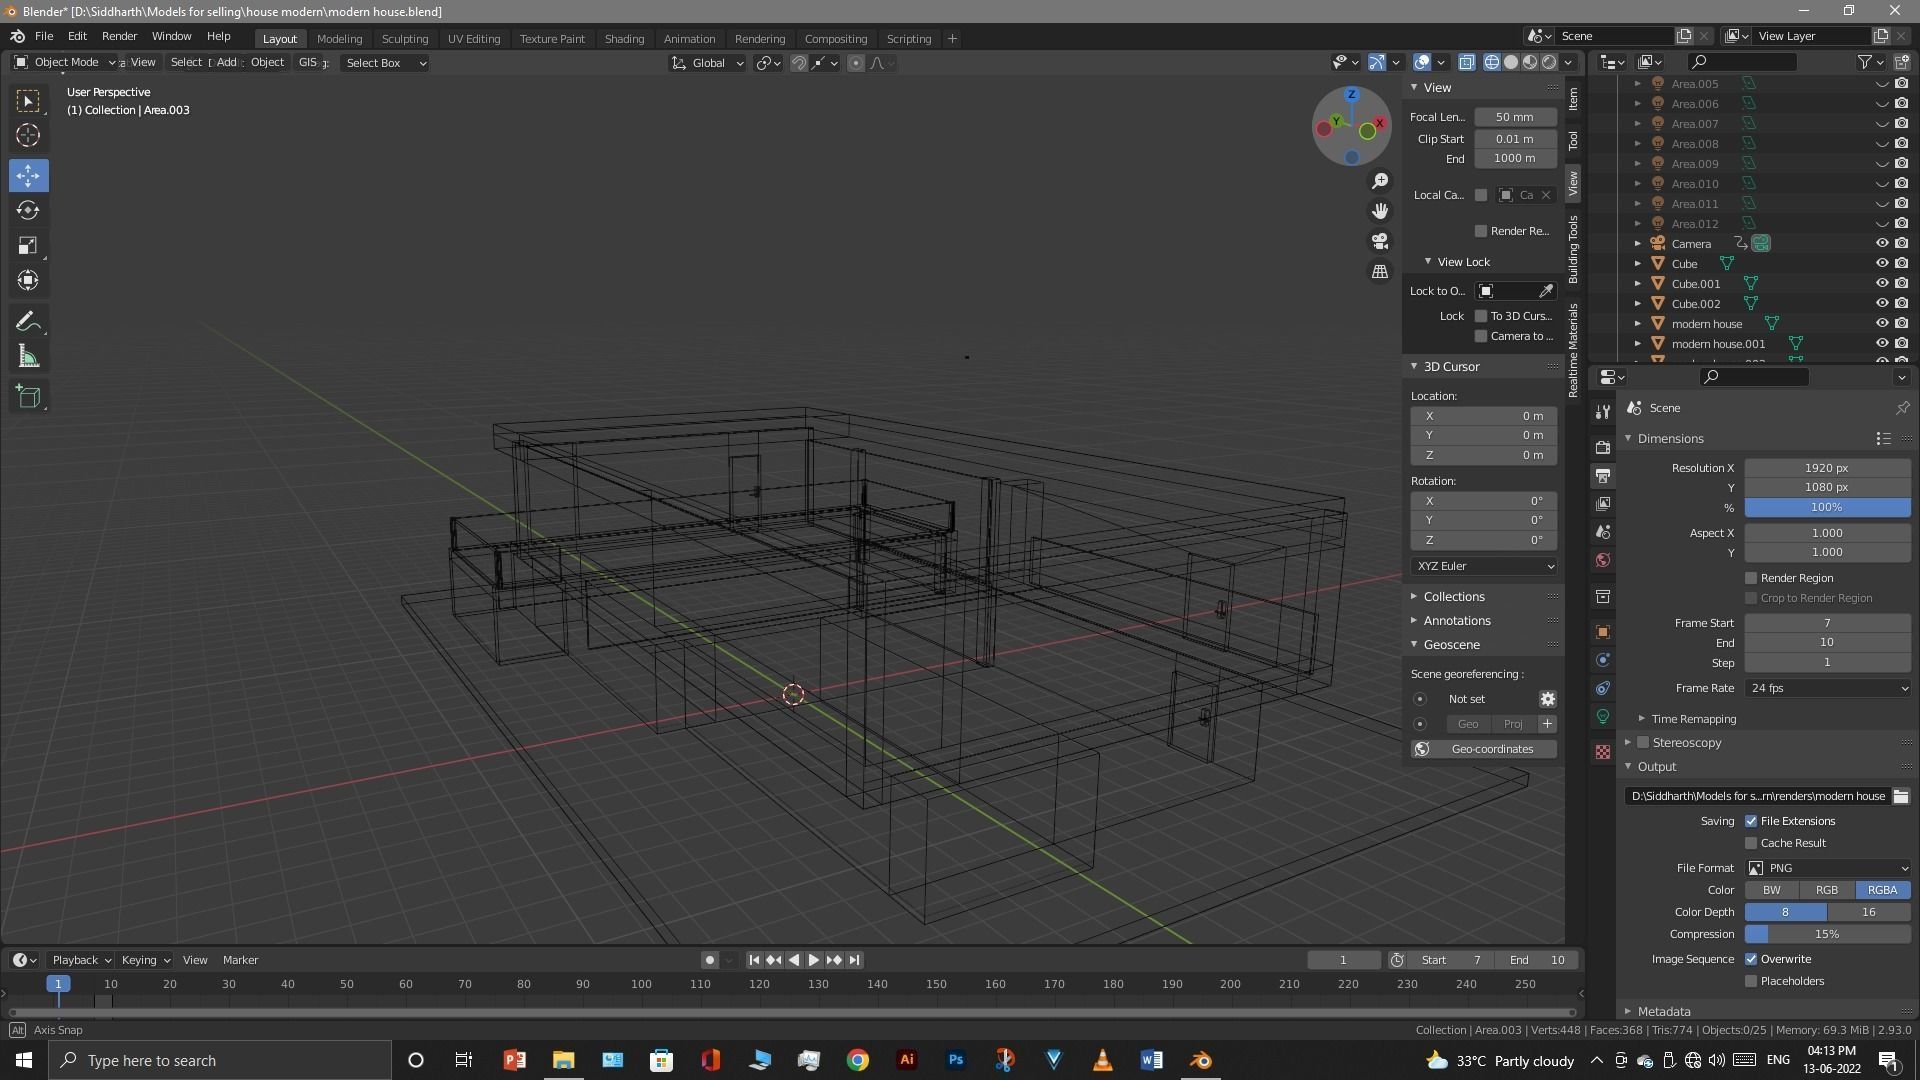Expand Annotations panel in sidebar
Viewport: 1920px width, 1080px height.
tap(1456, 621)
